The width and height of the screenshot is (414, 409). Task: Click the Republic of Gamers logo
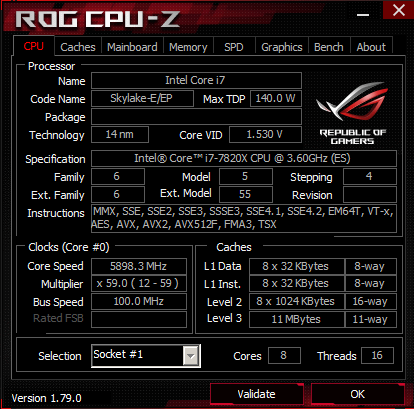(352, 113)
